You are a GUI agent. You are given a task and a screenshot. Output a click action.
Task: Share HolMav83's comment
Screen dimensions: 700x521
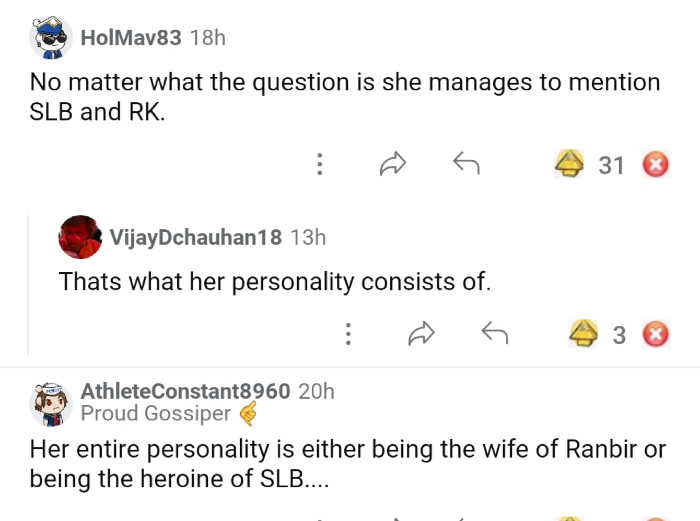pyautogui.click(x=393, y=165)
